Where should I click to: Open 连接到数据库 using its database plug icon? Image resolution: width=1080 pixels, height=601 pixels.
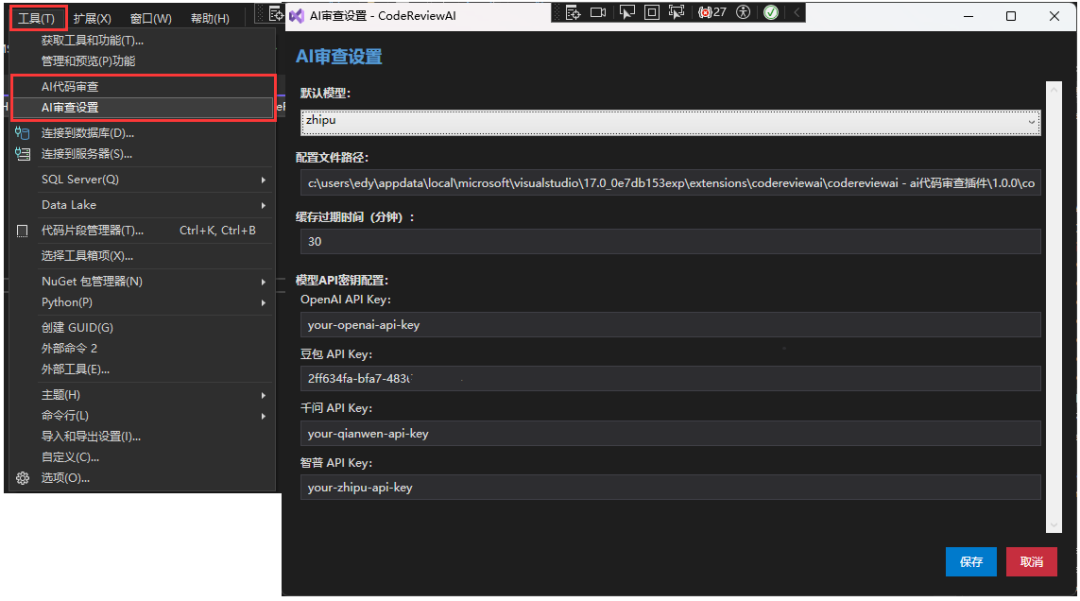click(x=21, y=132)
